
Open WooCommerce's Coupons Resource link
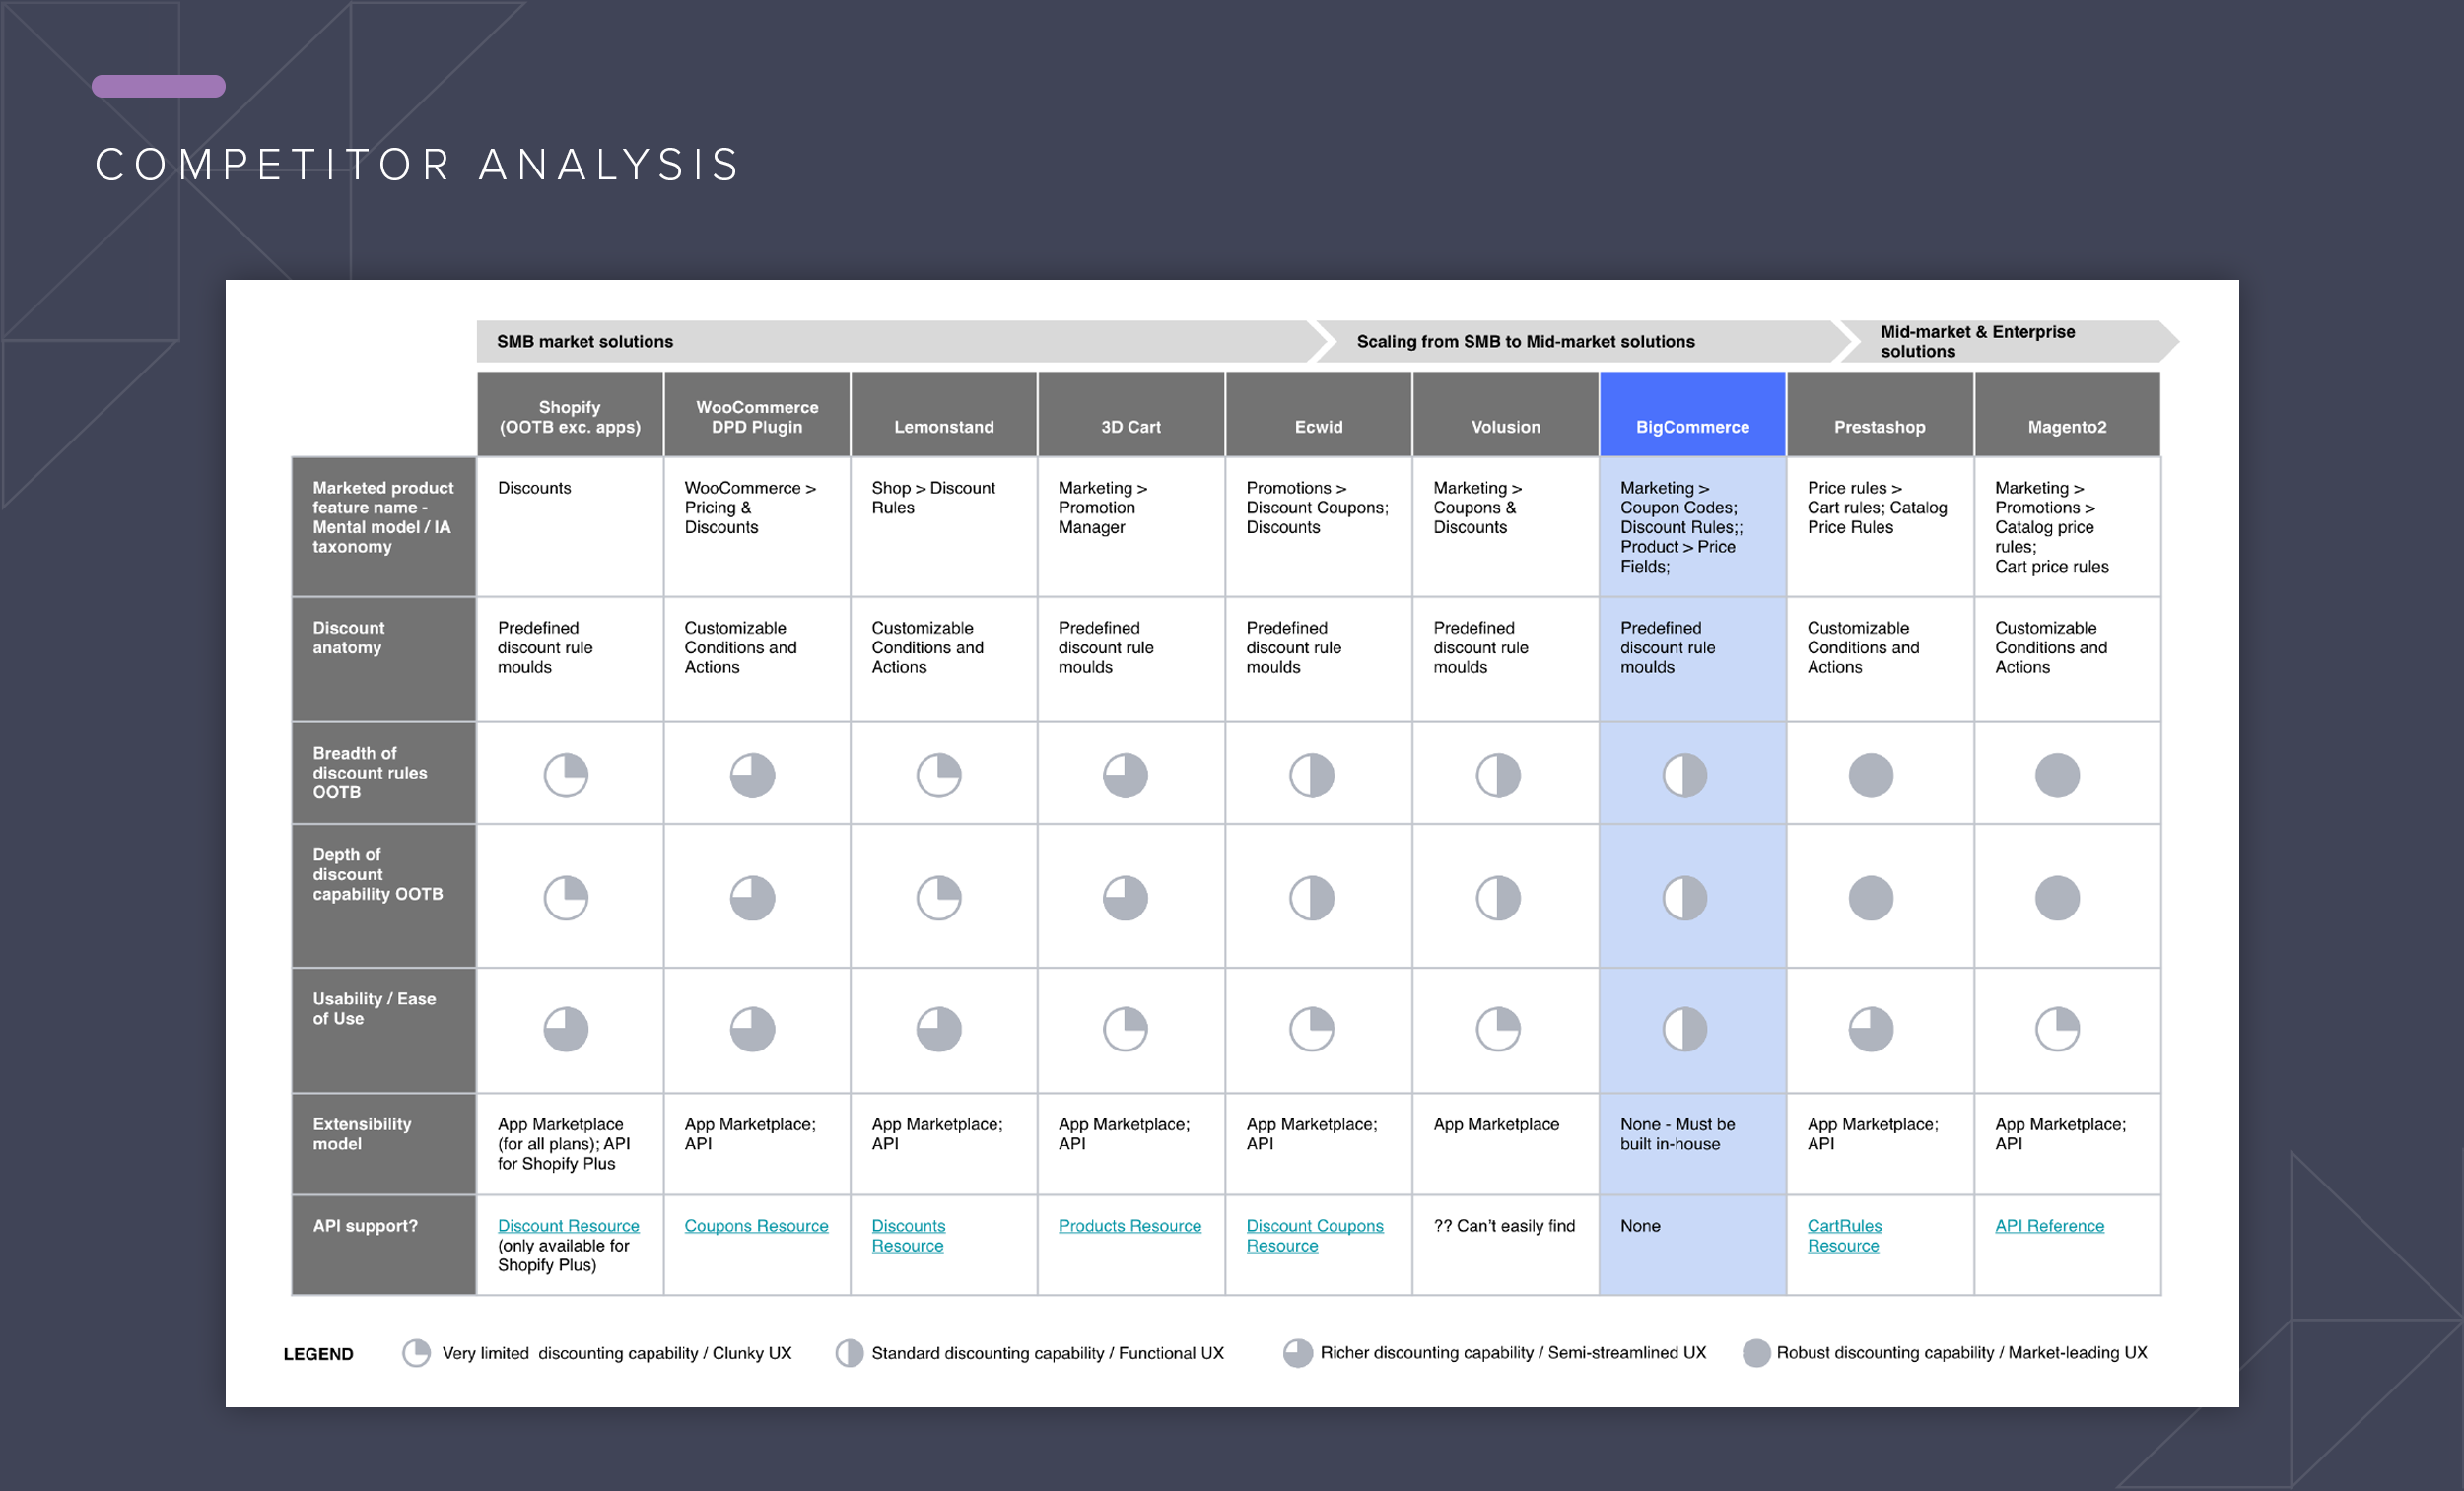click(756, 1225)
